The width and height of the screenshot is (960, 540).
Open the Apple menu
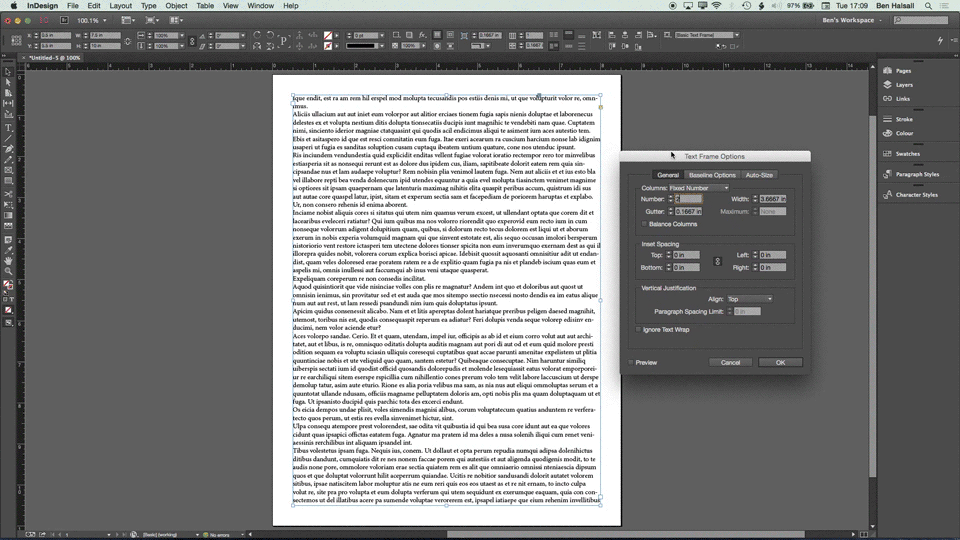coord(13,6)
